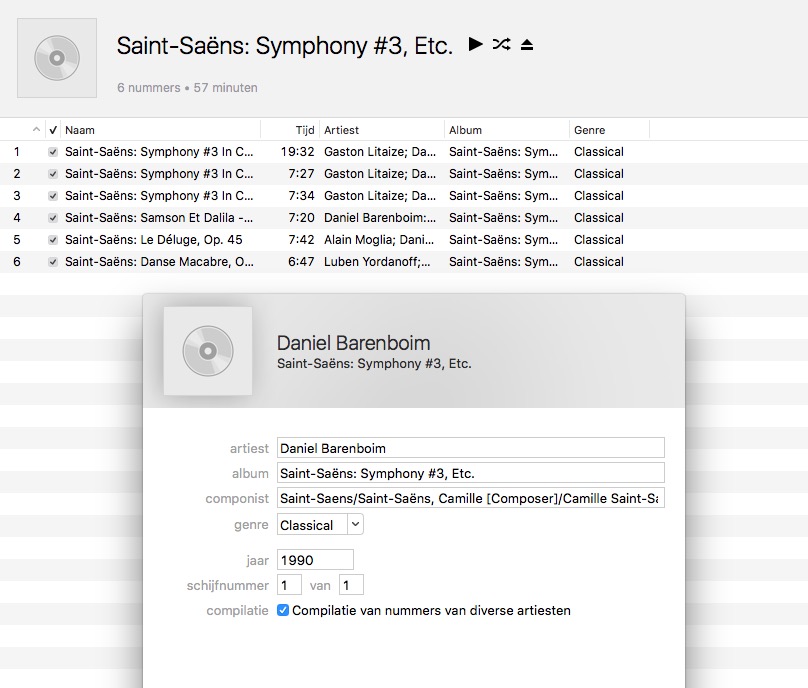Screen dimensions: 808x688
Task: Uncheck the Samson Et Dalila track checkbox
Action: click(x=53, y=218)
